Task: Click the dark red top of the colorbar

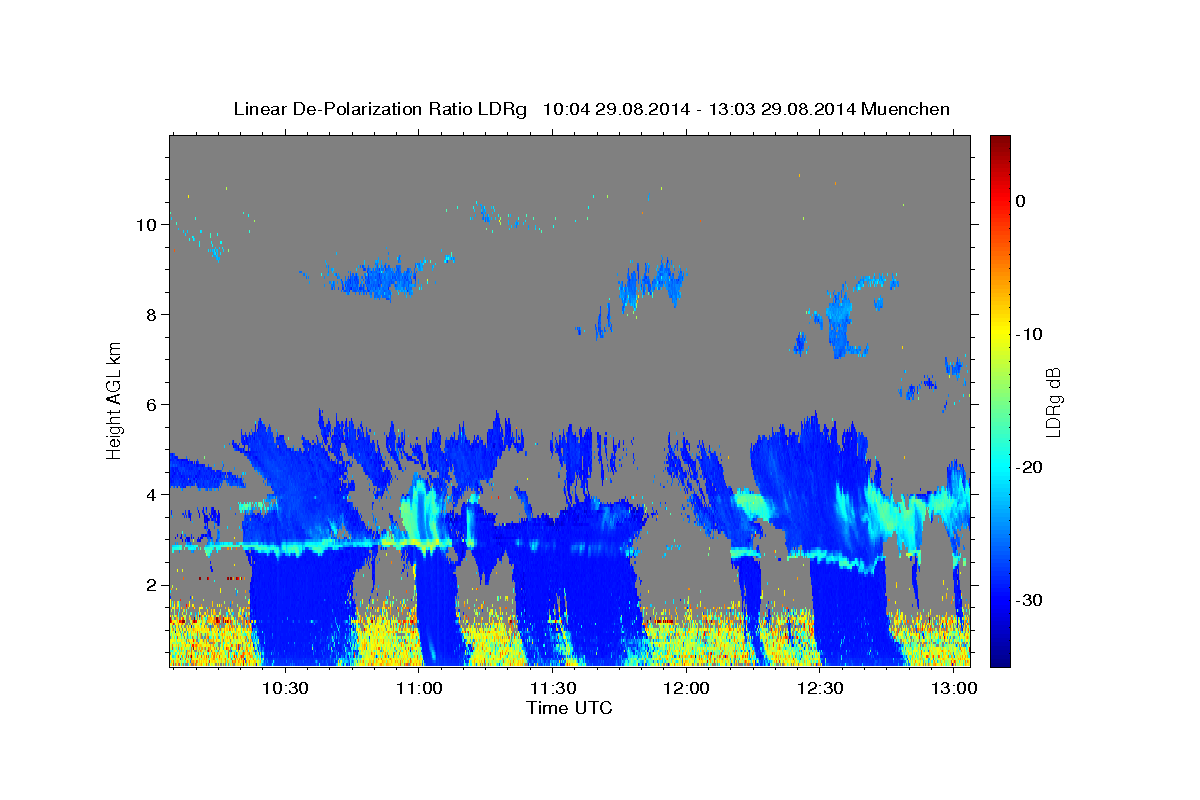Action: (x=1000, y=142)
